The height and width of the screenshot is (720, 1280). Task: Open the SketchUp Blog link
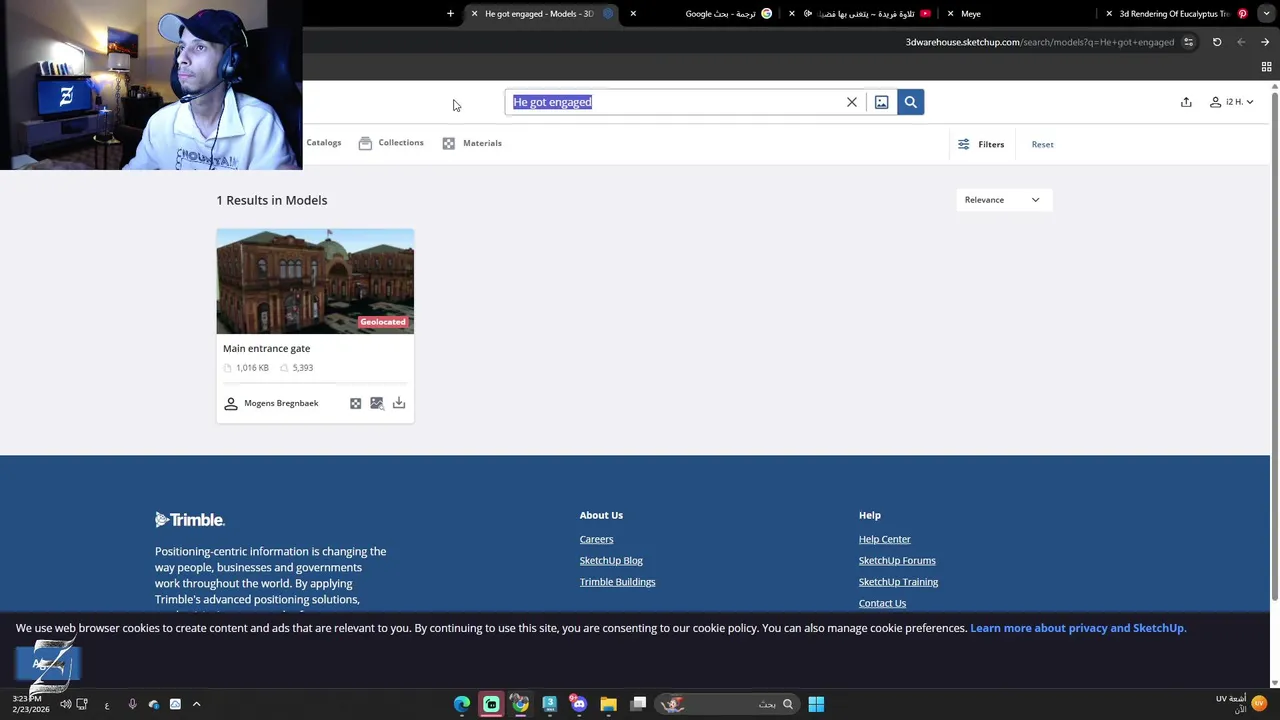611,560
